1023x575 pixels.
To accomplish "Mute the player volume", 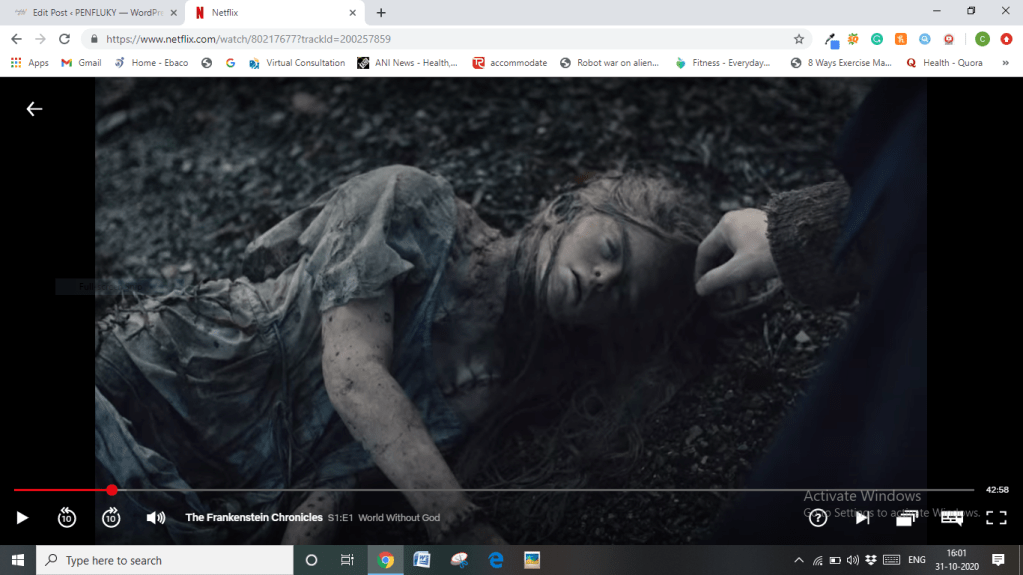I will coord(156,517).
